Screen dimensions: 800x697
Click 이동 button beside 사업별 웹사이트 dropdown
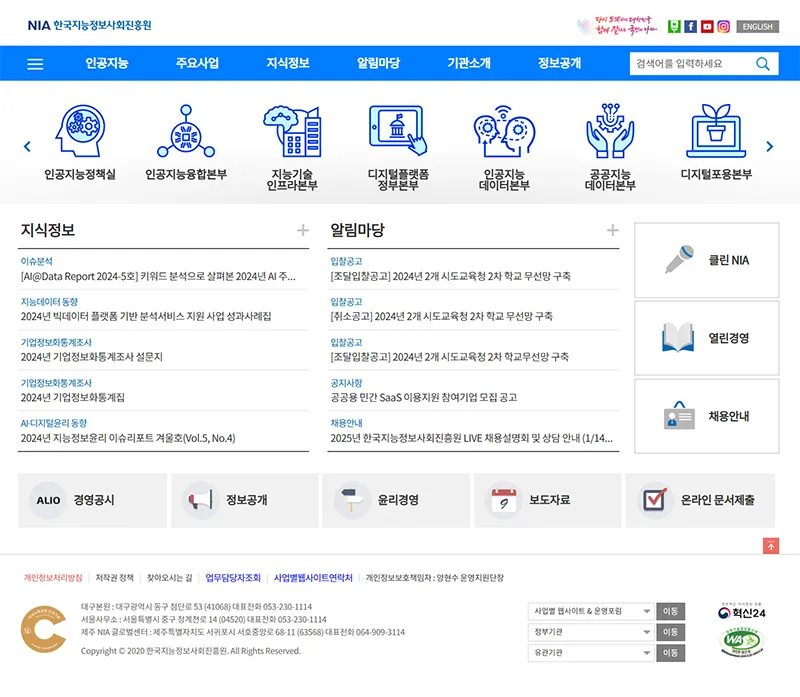[670, 611]
